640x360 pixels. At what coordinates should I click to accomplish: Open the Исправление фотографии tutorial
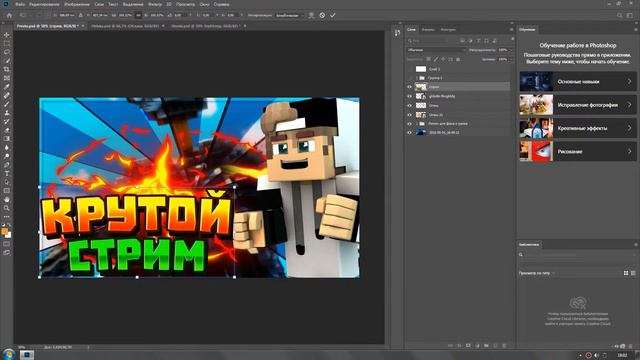tap(578, 105)
